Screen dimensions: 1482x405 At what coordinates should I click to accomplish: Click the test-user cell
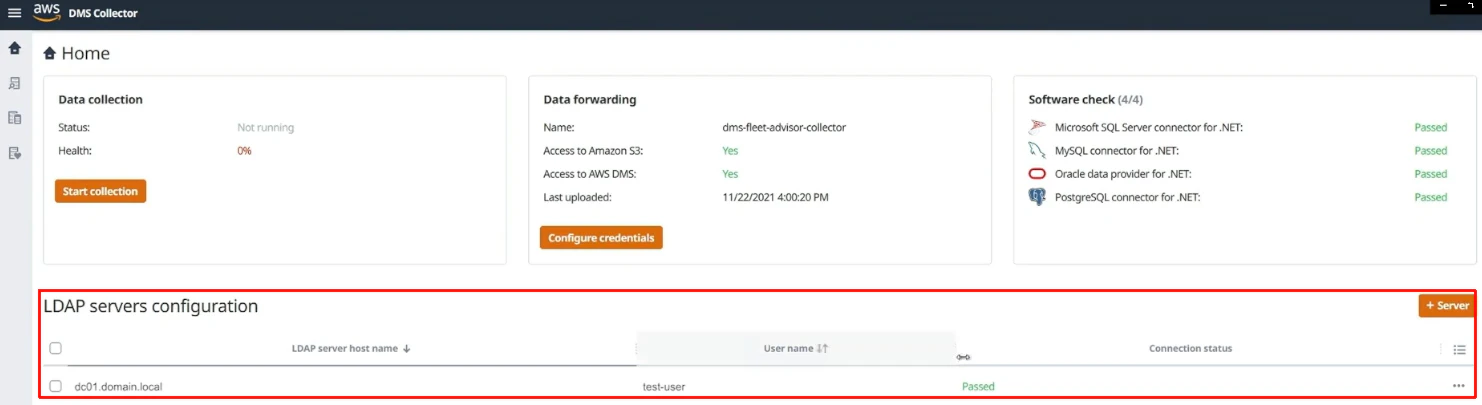click(x=664, y=386)
